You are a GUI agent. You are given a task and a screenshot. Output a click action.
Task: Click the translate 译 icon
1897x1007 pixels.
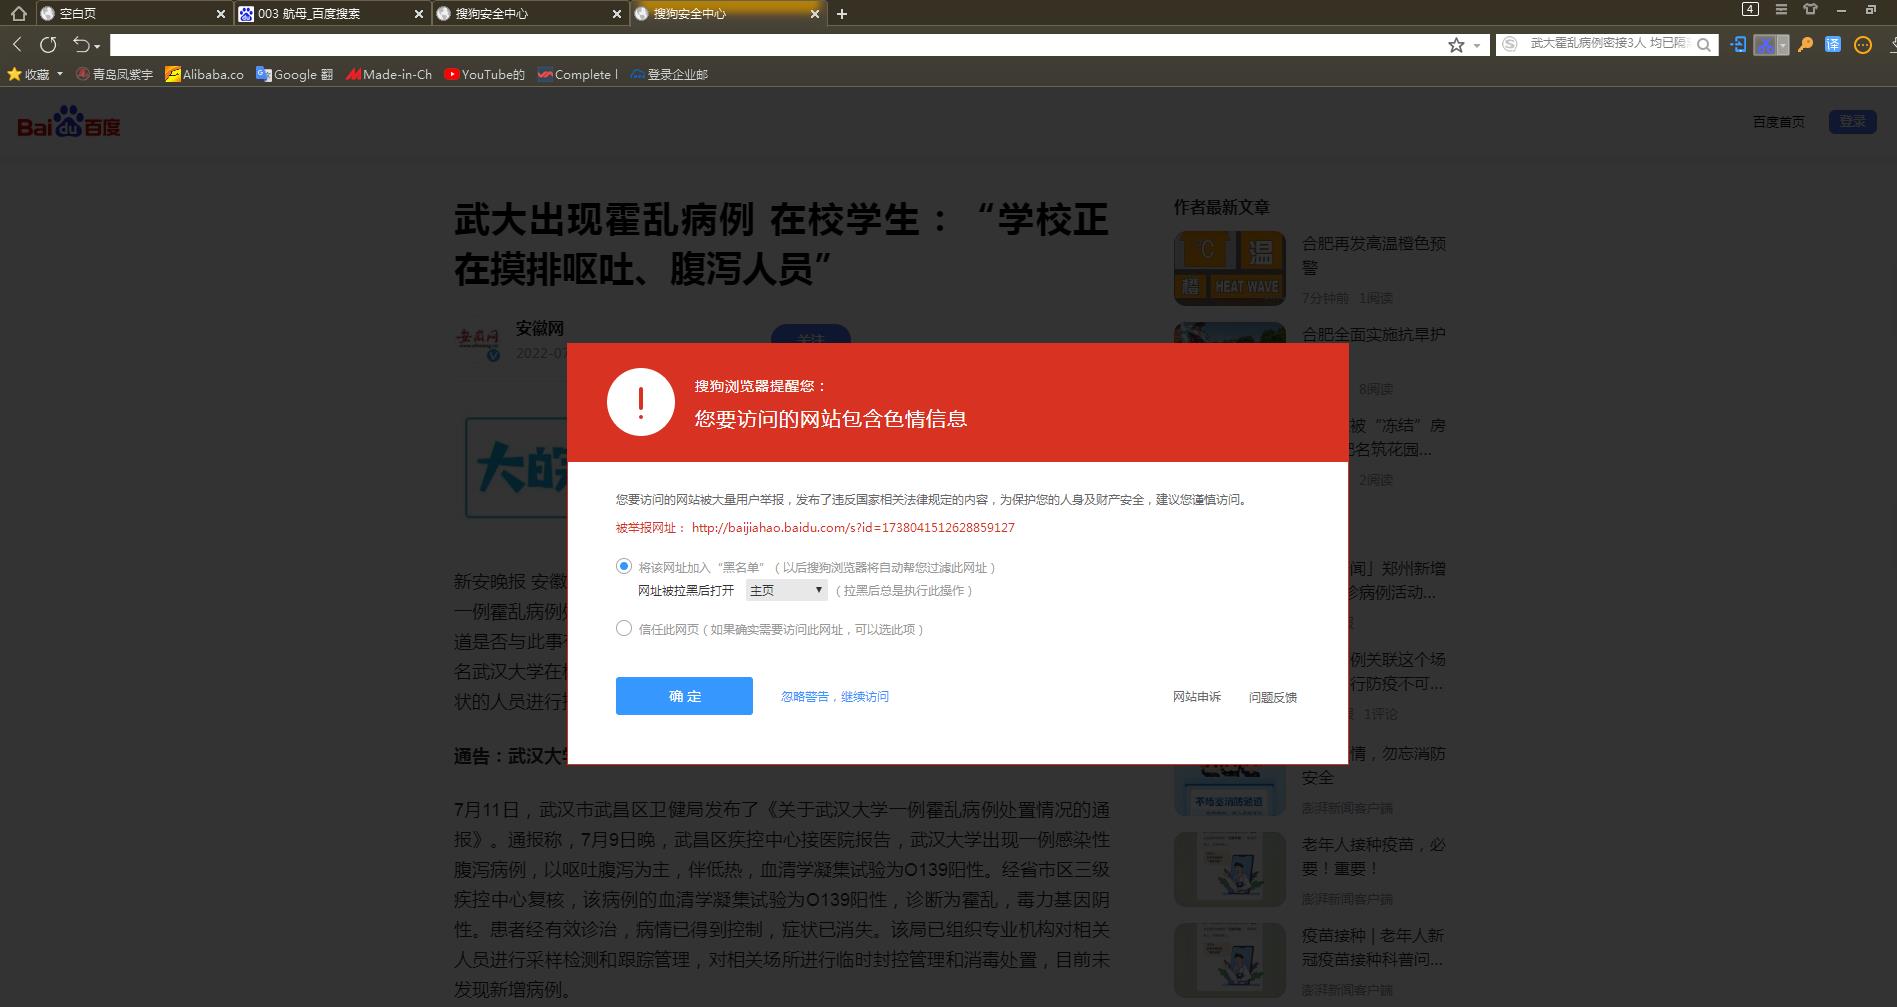(1832, 45)
